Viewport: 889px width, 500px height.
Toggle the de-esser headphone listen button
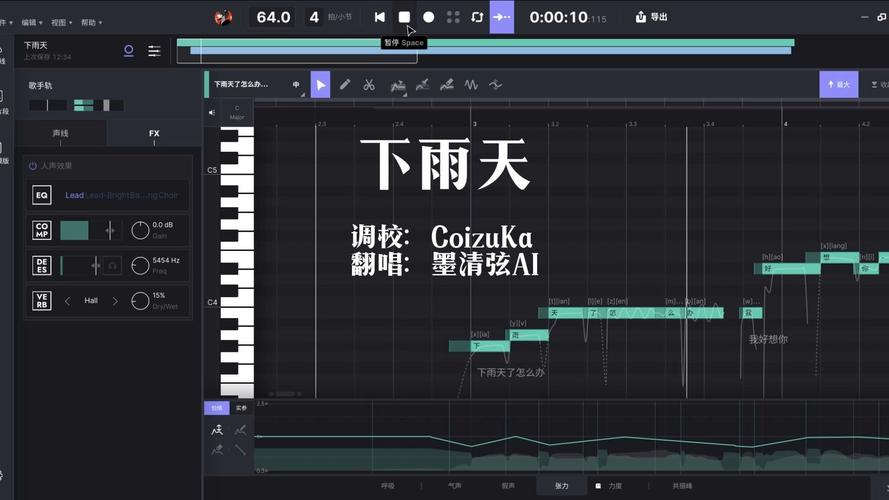click(x=112, y=265)
